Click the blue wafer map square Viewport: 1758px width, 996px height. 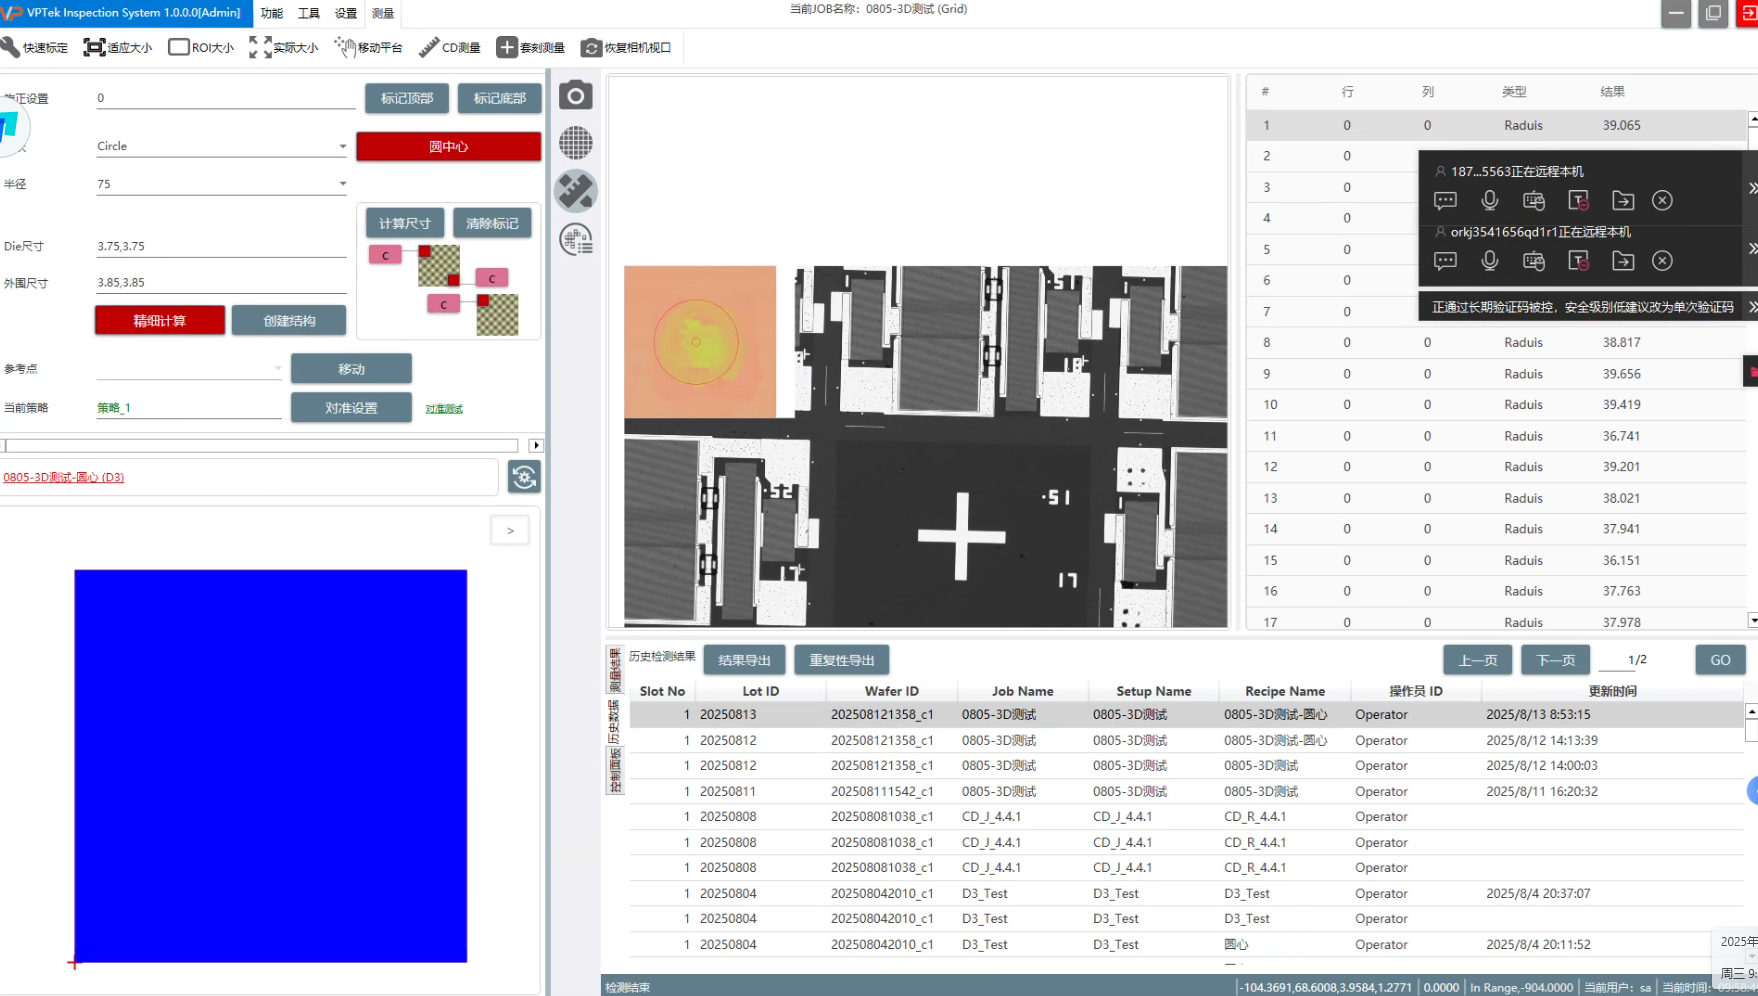click(x=270, y=766)
